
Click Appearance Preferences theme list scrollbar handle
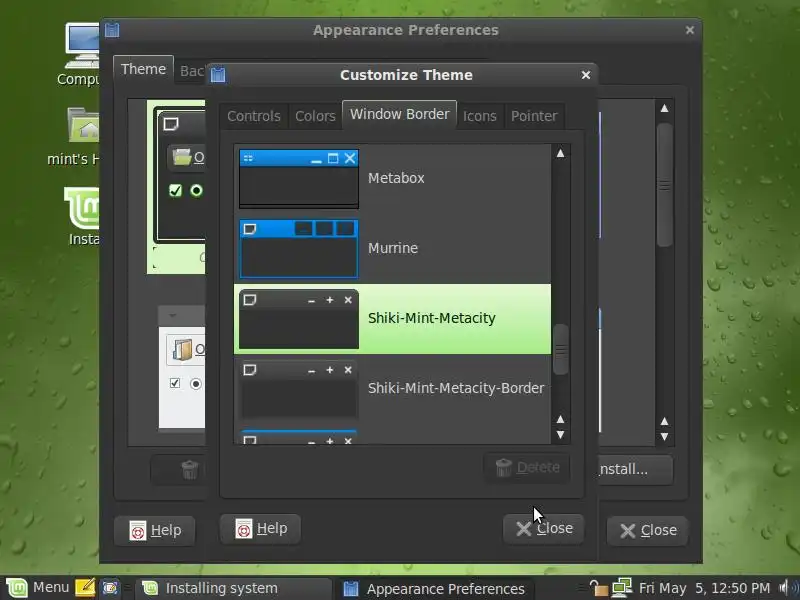point(664,185)
